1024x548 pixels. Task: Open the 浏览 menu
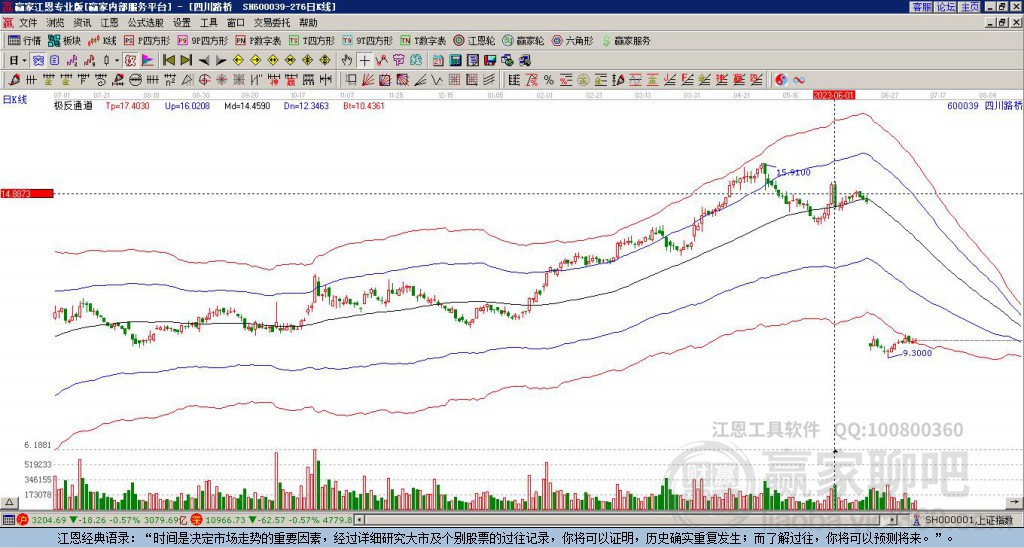coord(56,23)
